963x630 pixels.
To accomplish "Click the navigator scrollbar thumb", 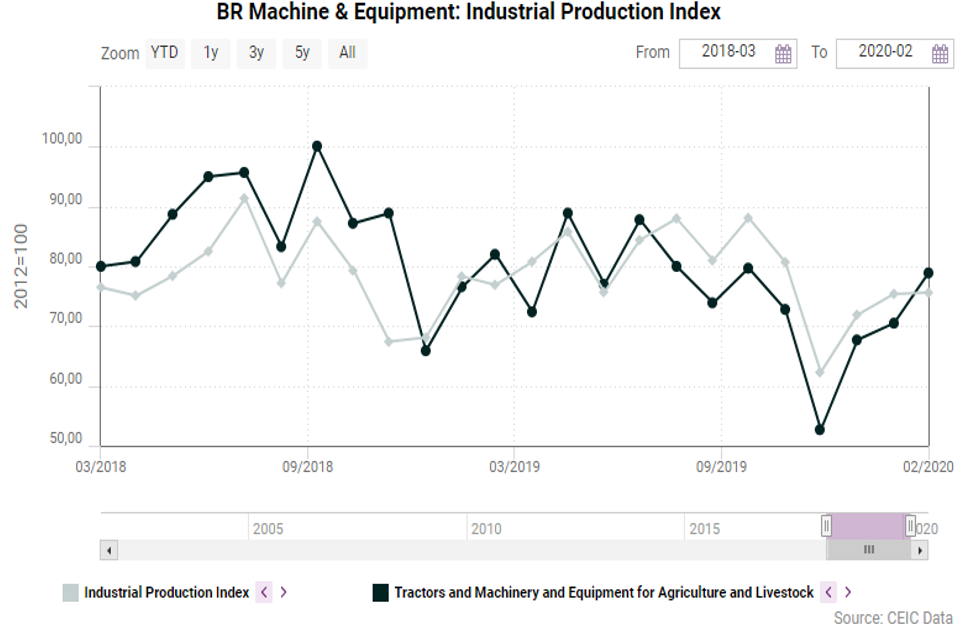I will coord(868,550).
